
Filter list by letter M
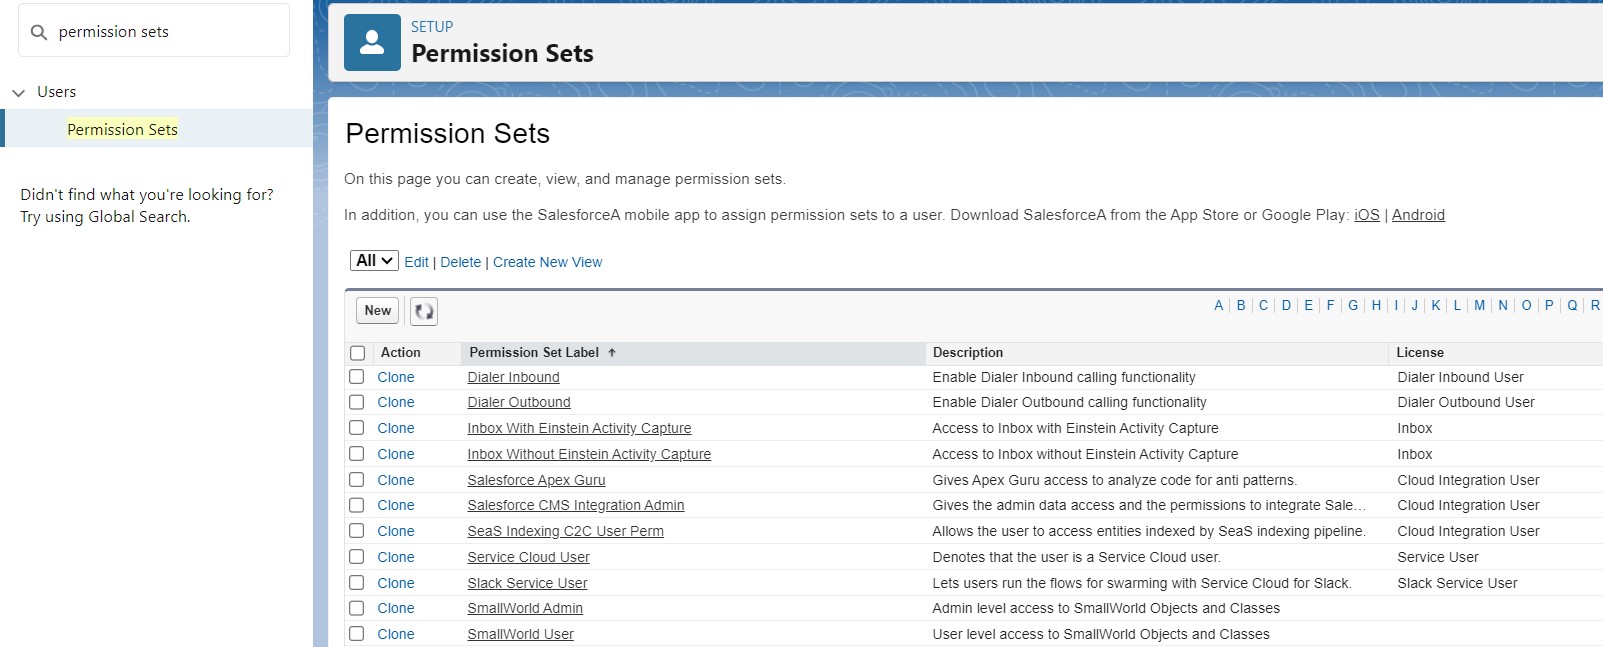click(1479, 305)
